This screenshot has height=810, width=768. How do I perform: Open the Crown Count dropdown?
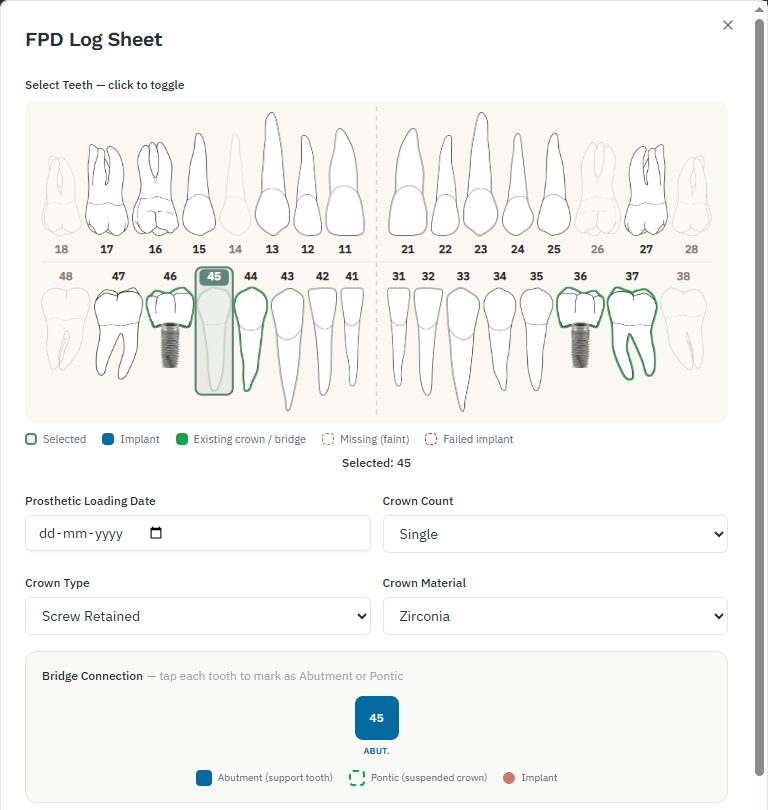click(555, 534)
